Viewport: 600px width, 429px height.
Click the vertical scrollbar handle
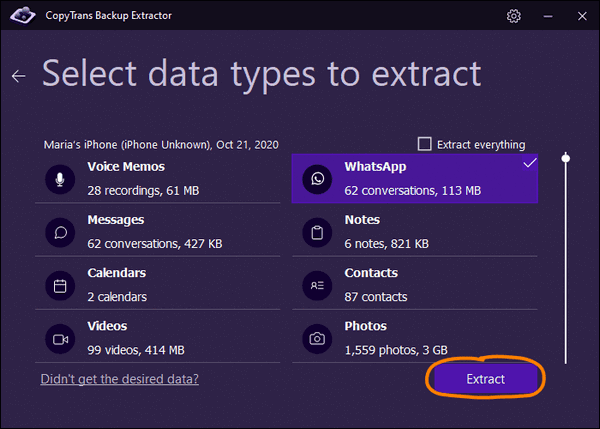point(566,158)
